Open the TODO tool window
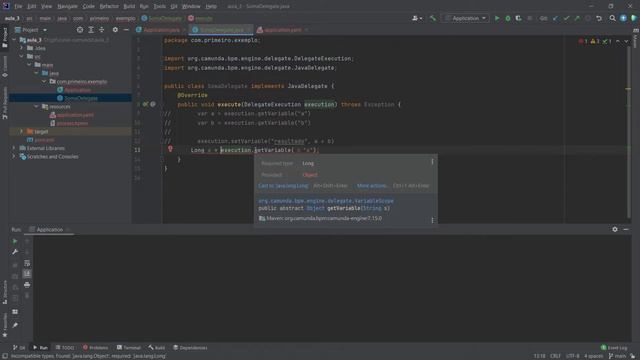 pyautogui.click(x=65, y=348)
